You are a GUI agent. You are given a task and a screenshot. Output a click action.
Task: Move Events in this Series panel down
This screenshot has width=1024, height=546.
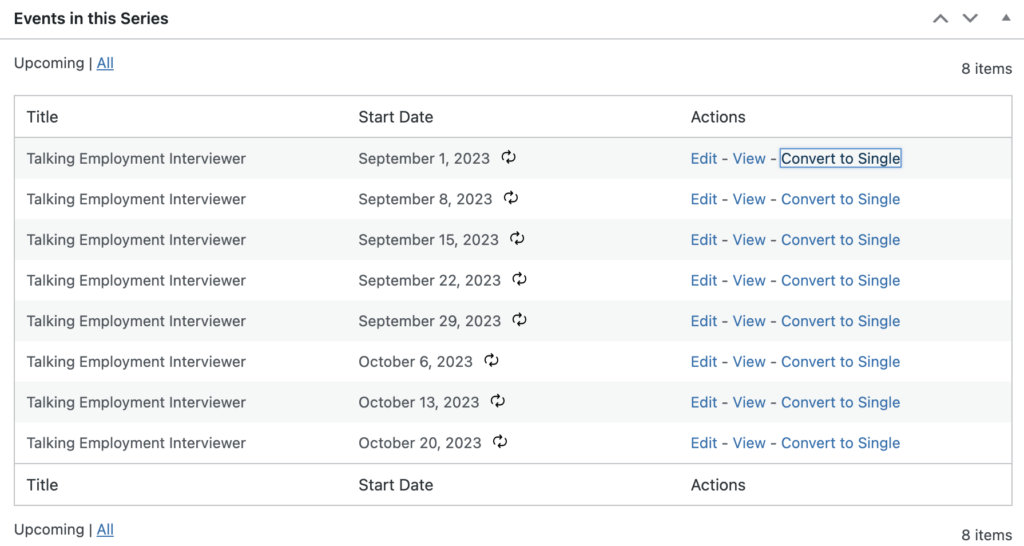tap(970, 18)
